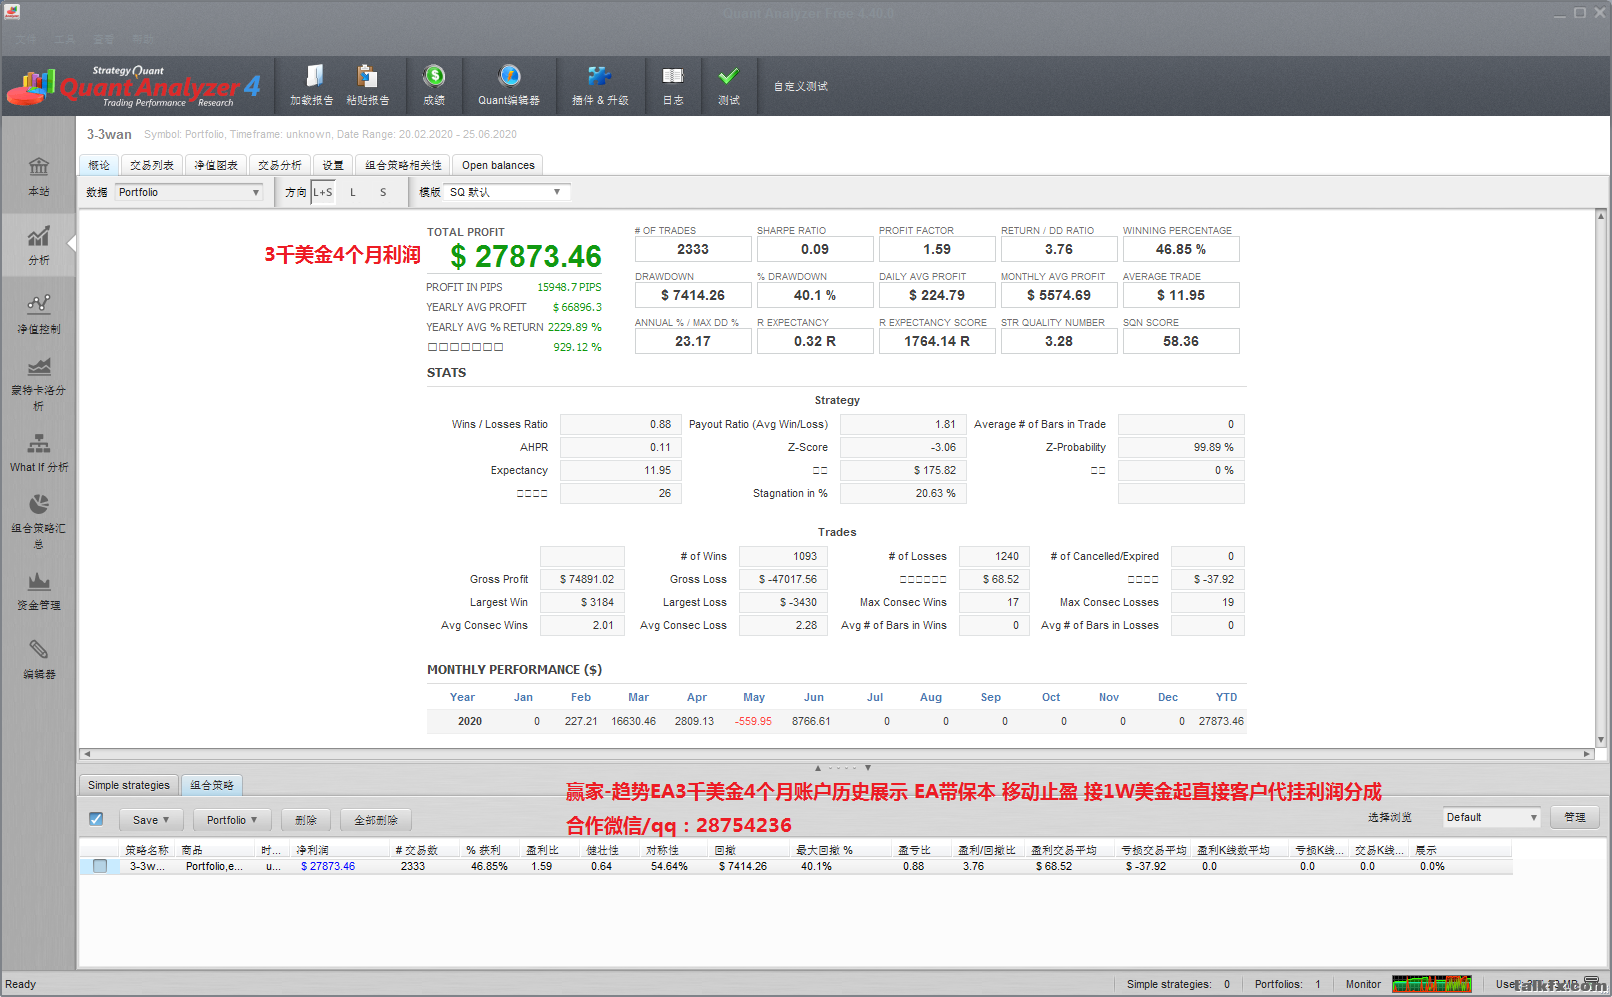The image size is (1612, 997).
Task: Click the 全部删除 delete all button
Action: click(376, 820)
